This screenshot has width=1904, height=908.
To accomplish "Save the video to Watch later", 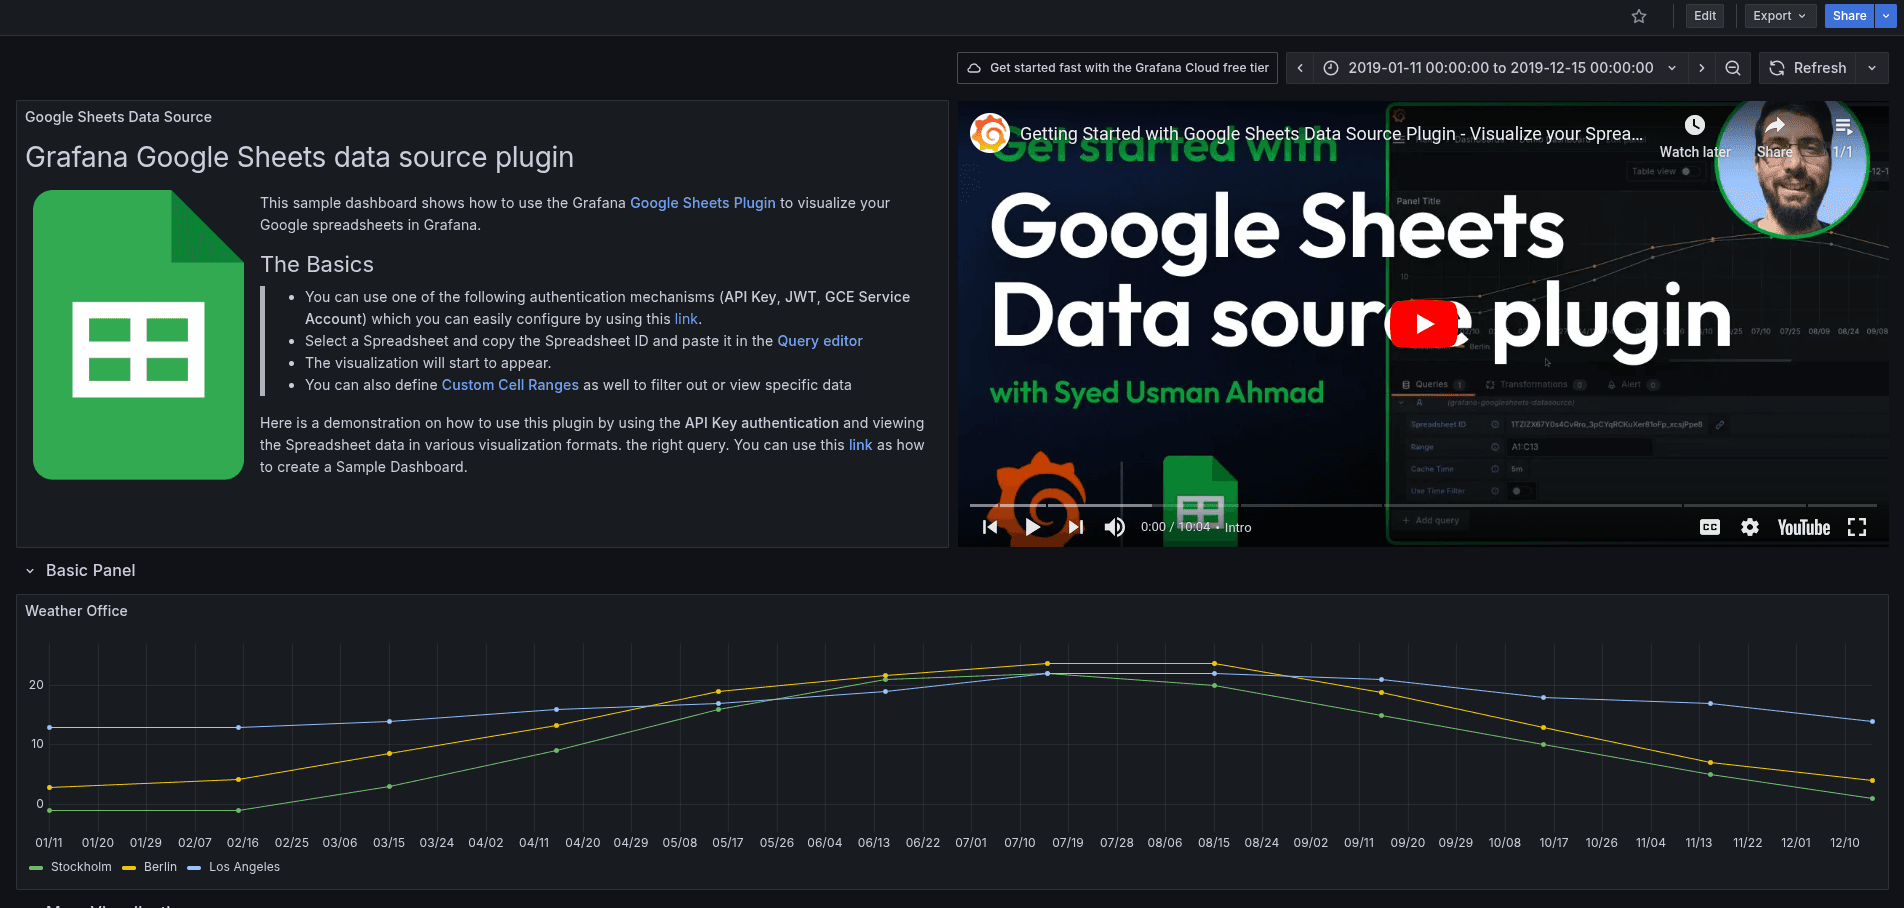I will click(1694, 125).
